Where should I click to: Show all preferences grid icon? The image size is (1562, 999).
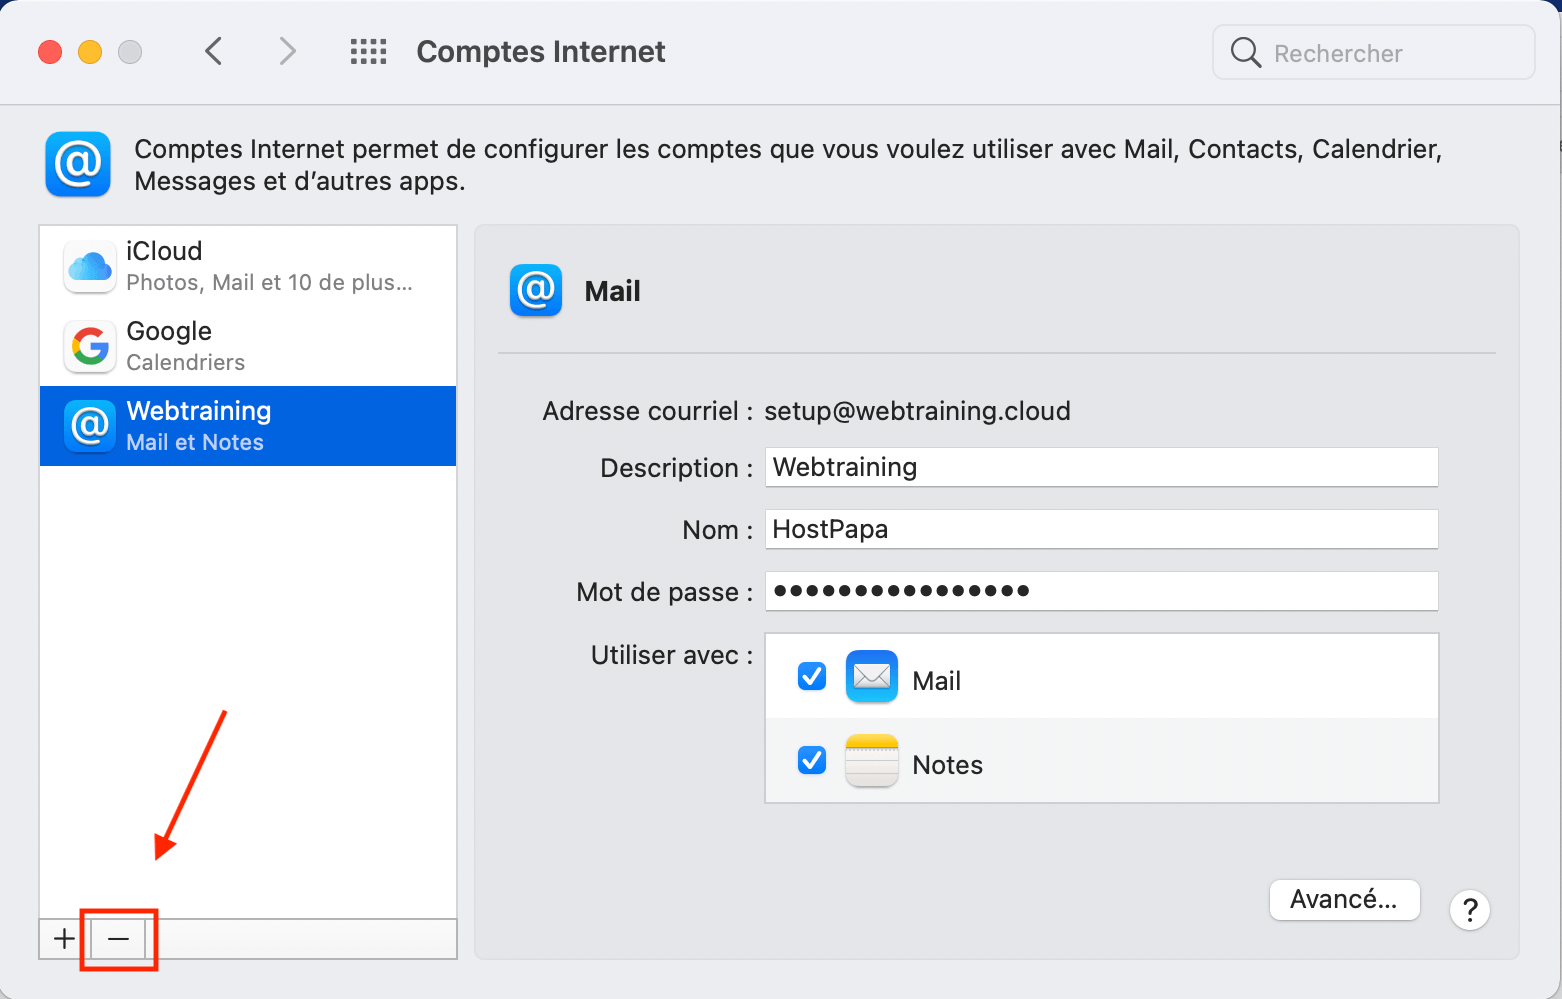[x=368, y=52]
